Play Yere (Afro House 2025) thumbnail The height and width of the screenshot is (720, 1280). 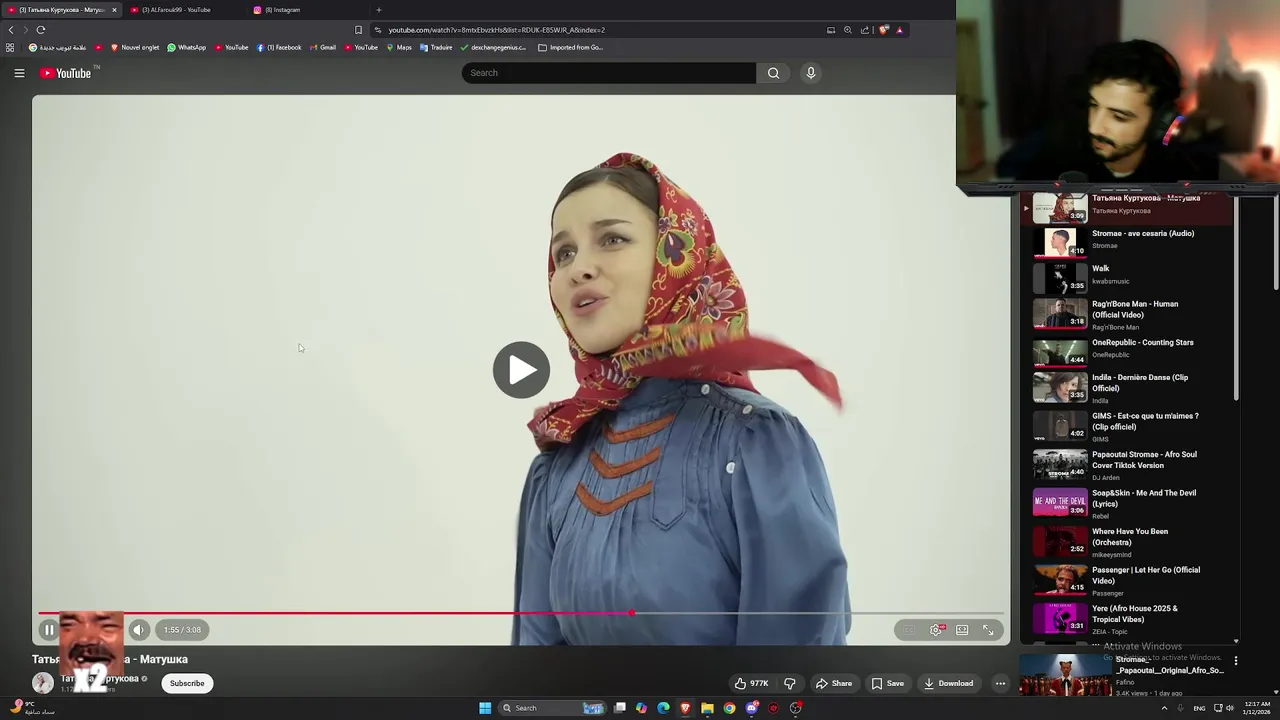[x=1060, y=619]
